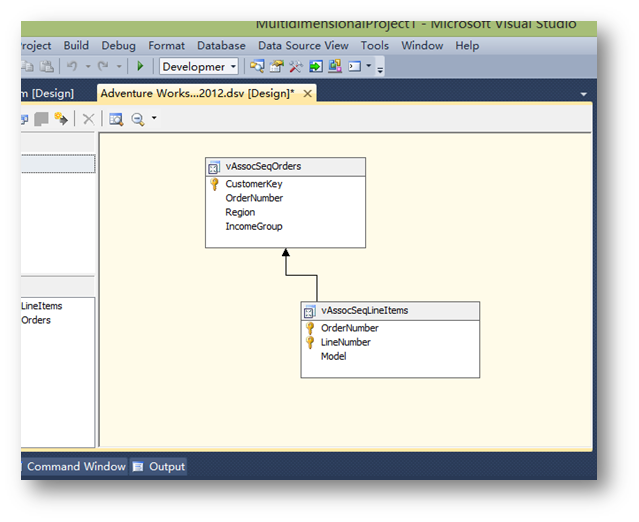
Task: Click the New Named Query gray icon
Action: [x=41, y=119]
